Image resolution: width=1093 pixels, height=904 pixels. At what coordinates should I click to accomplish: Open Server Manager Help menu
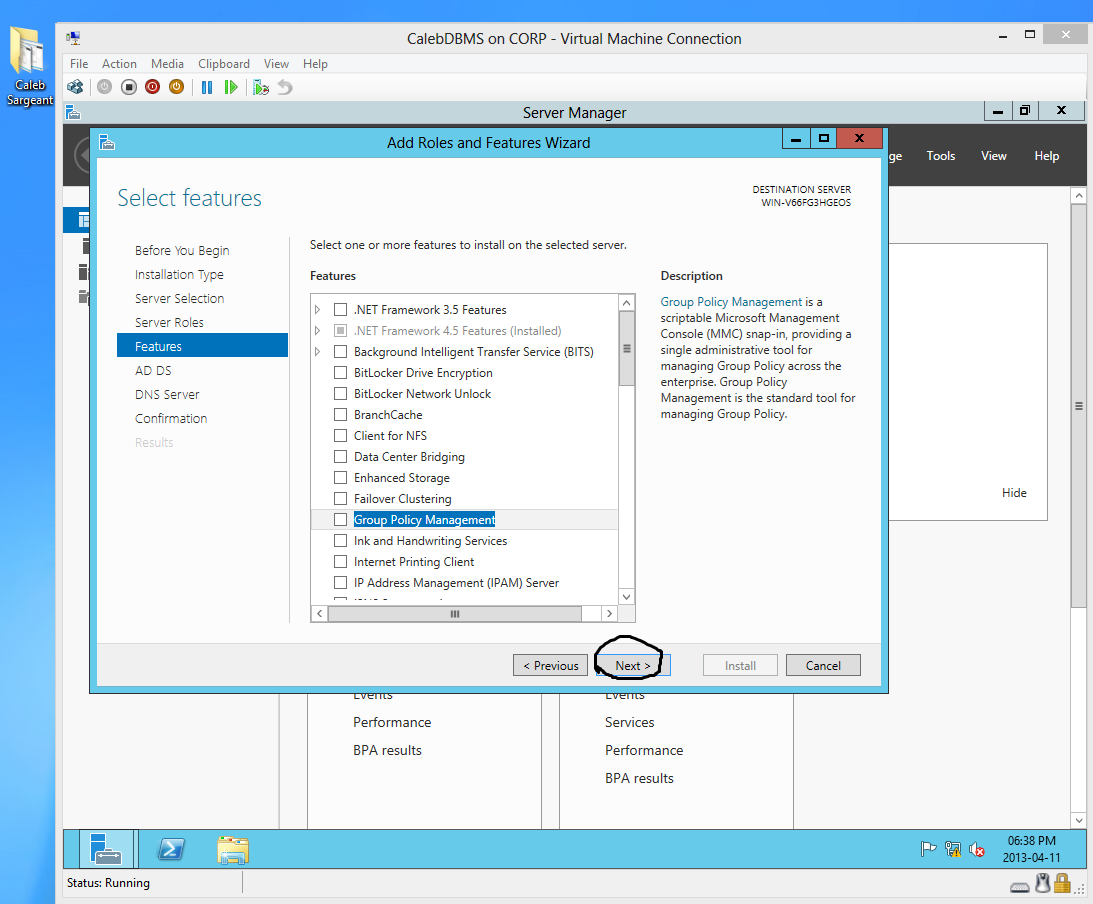1046,156
